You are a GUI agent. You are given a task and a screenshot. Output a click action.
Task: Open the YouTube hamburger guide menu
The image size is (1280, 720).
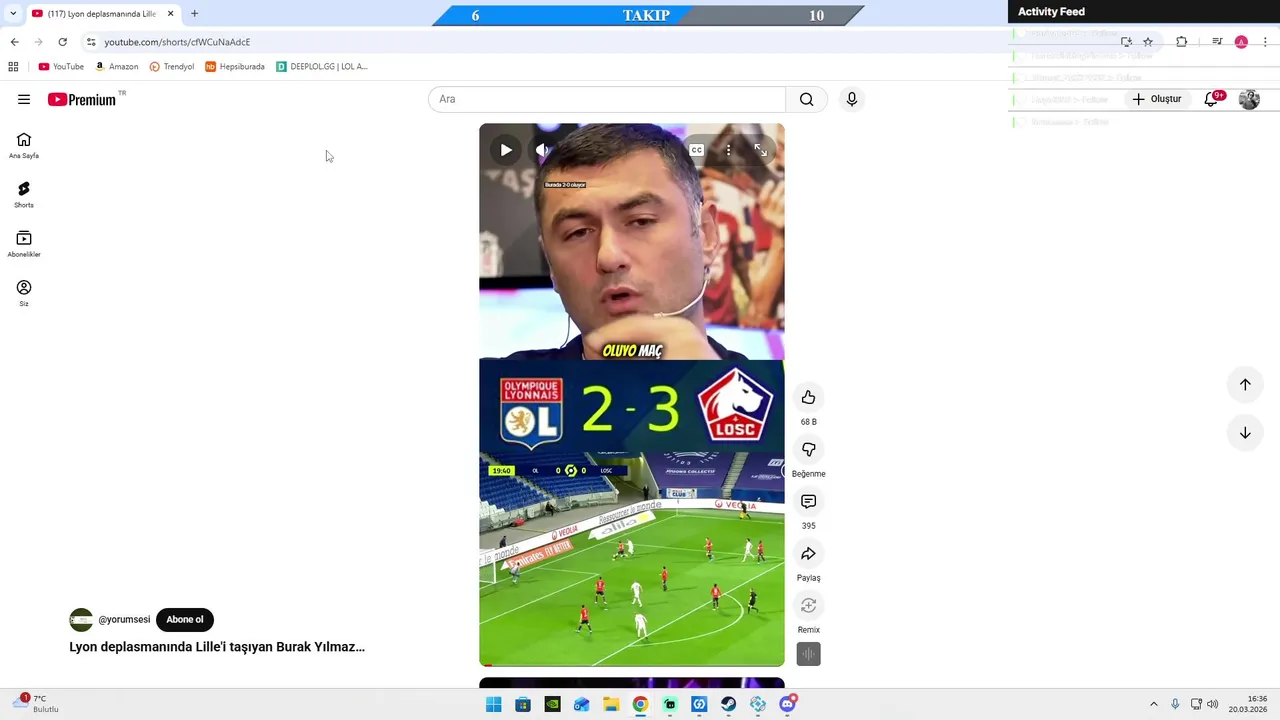click(24, 99)
